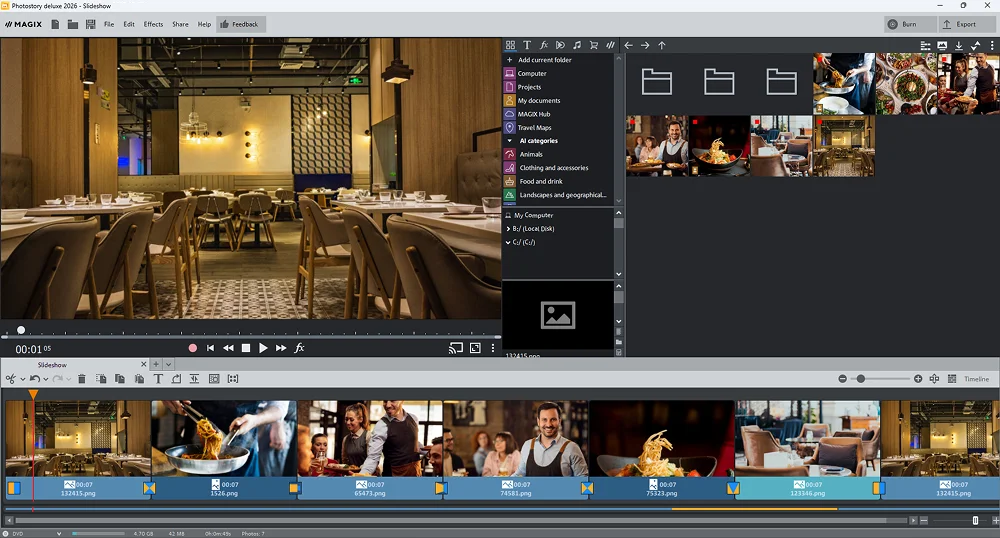Viewport: 1000px width, 538px height.
Task: Open the Share menu
Action: pyautogui.click(x=180, y=24)
